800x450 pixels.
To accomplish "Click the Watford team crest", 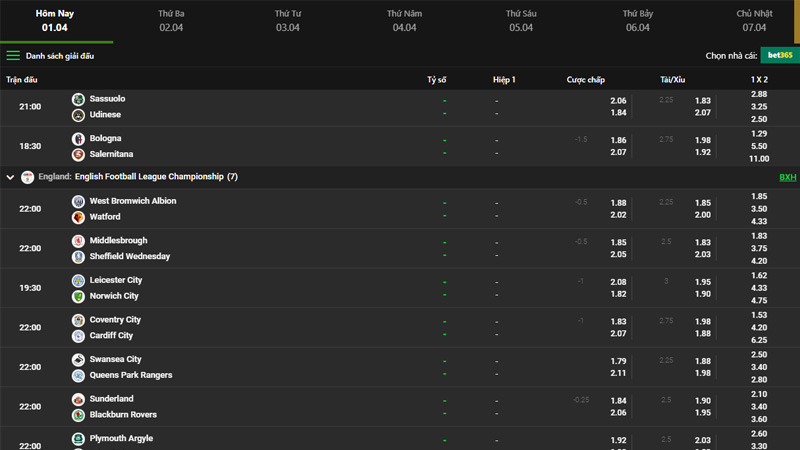I will point(78,217).
